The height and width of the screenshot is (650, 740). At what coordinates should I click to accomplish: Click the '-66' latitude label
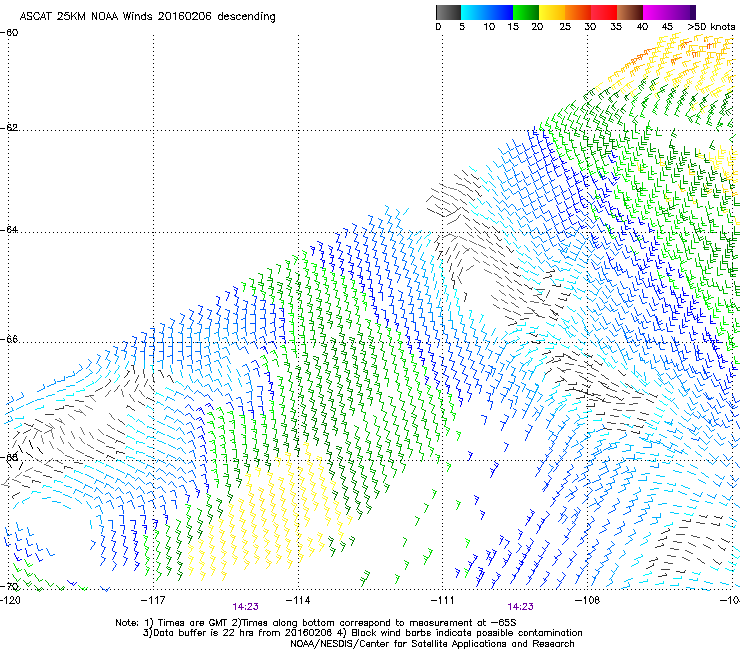point(9,340)
